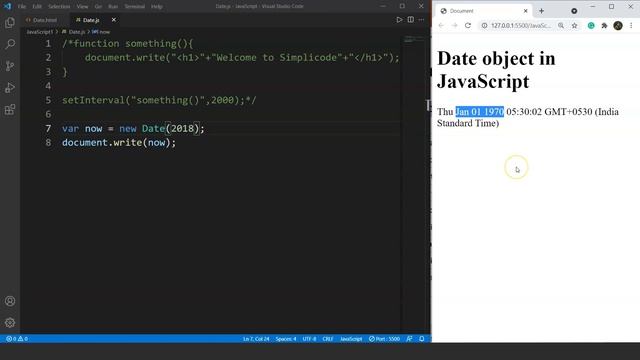Open the Terminal menu
The width and height of the screenshot is (640, 360).
(x=135, y=7)
